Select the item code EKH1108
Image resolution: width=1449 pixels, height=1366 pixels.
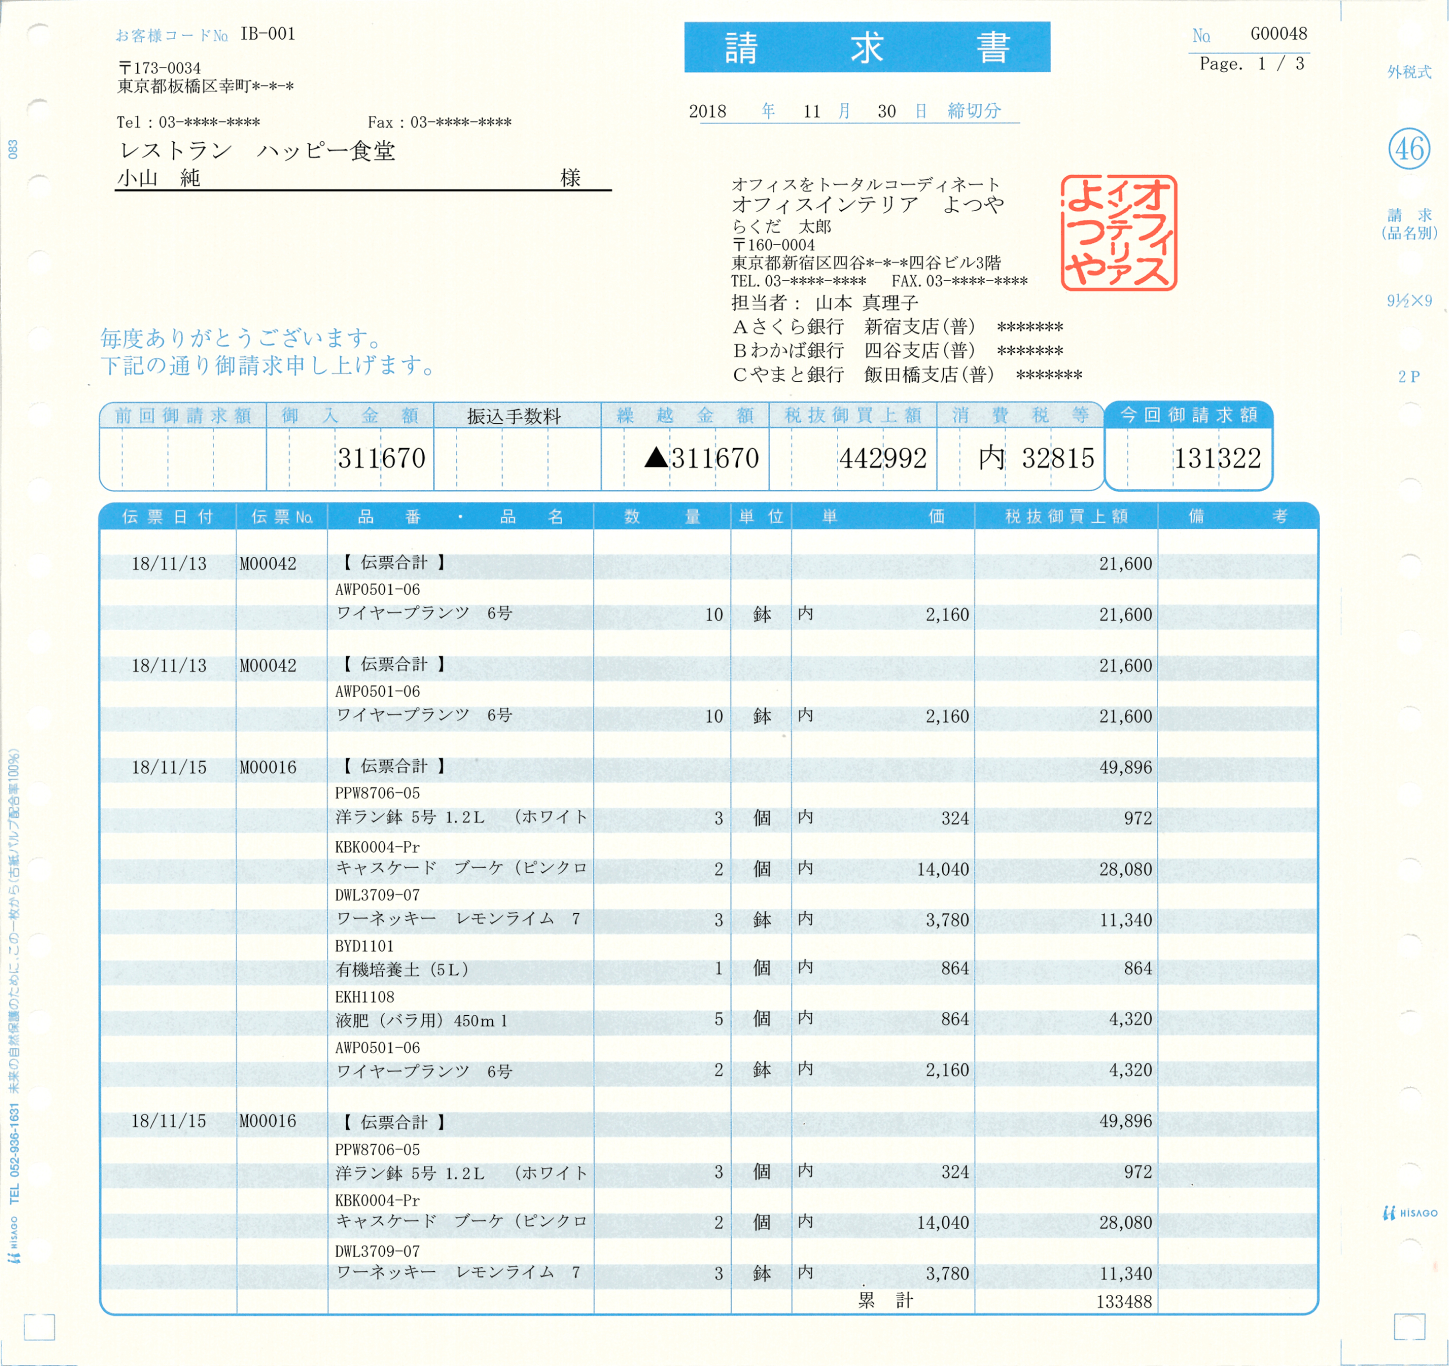tap(364, 997)
